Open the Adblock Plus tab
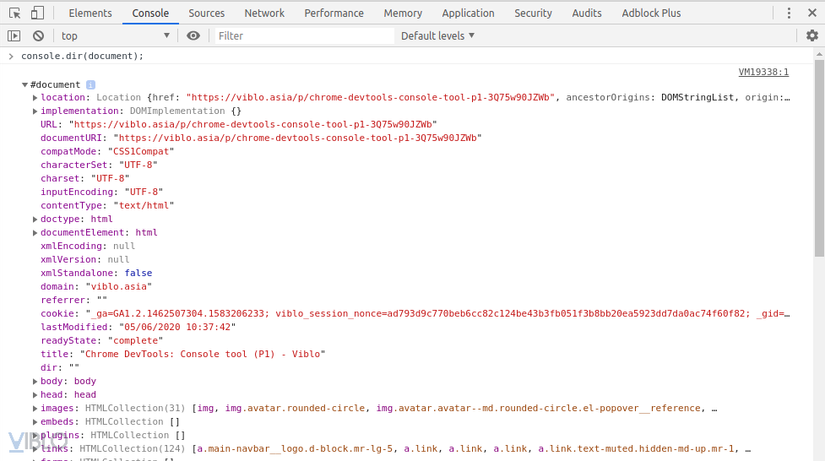The image size is (825, 461). click(x=651, y=13)
